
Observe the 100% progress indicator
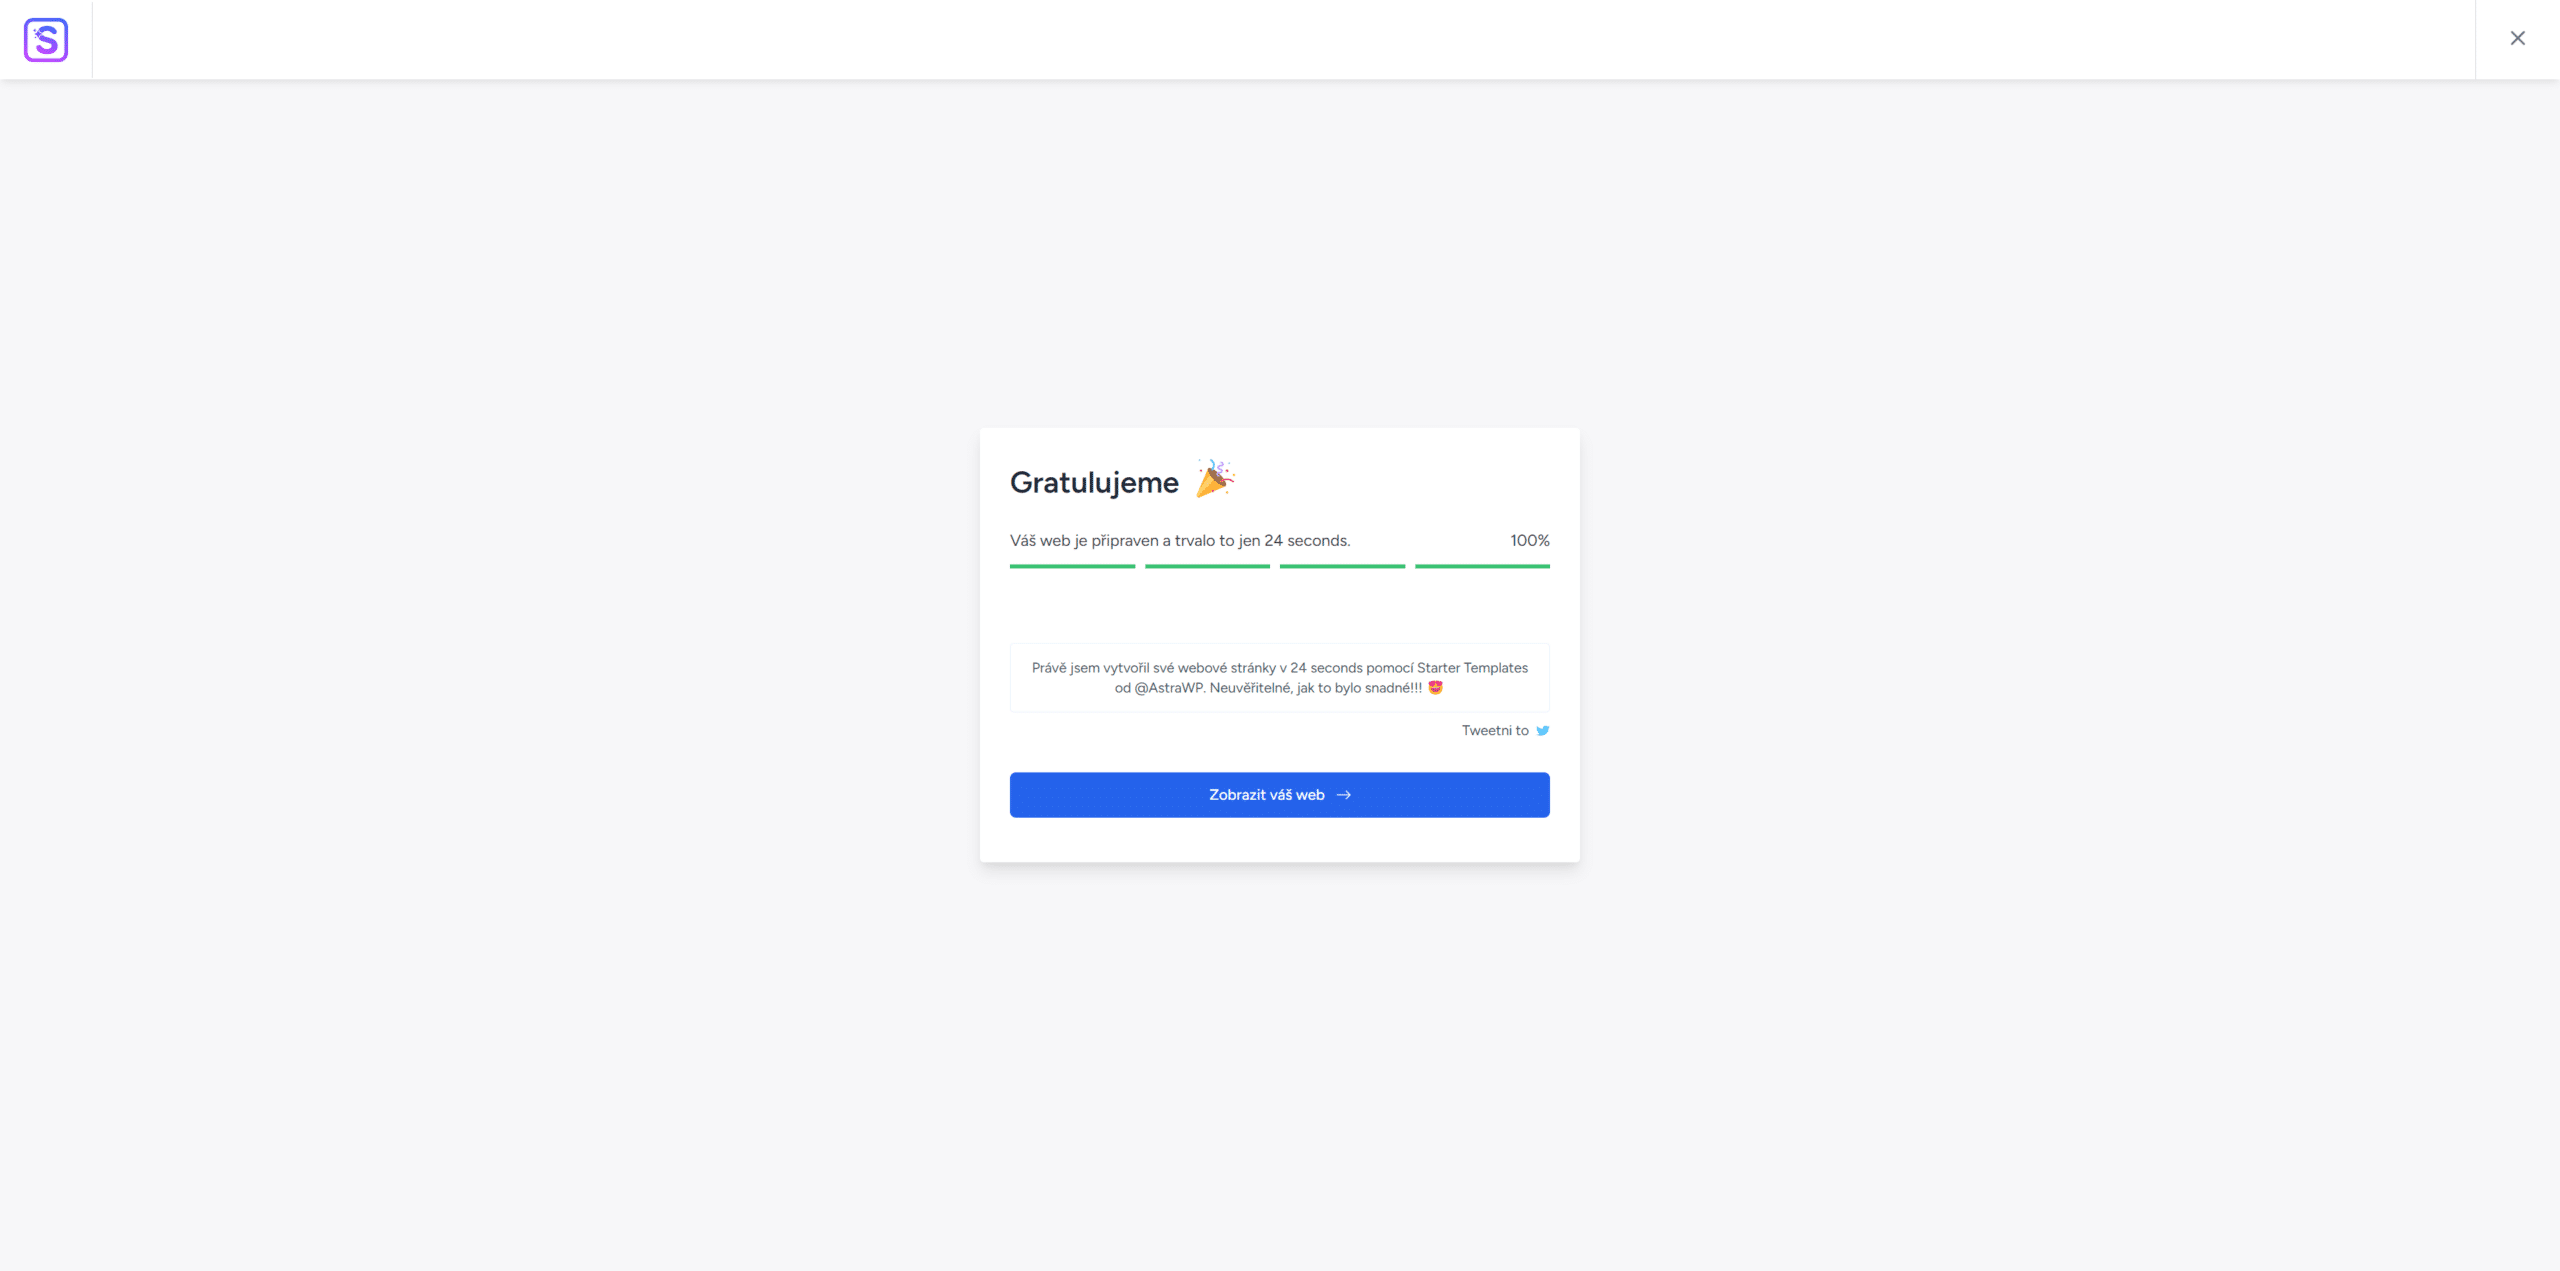tap(1527, 541)
